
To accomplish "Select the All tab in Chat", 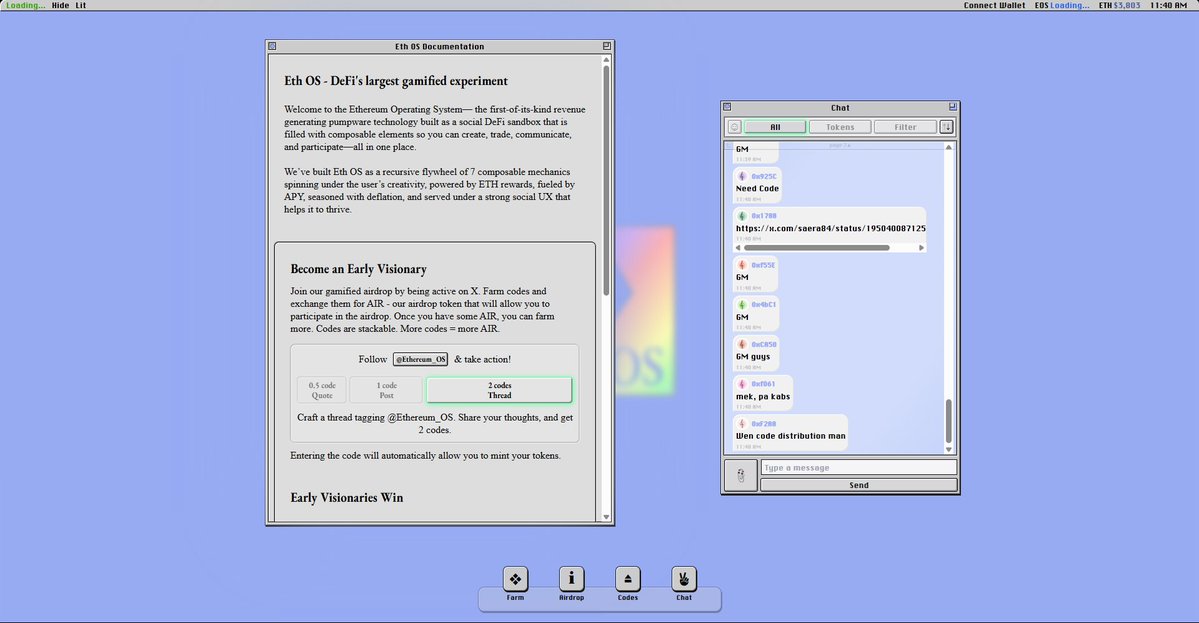I will click(x=775, y=127).
